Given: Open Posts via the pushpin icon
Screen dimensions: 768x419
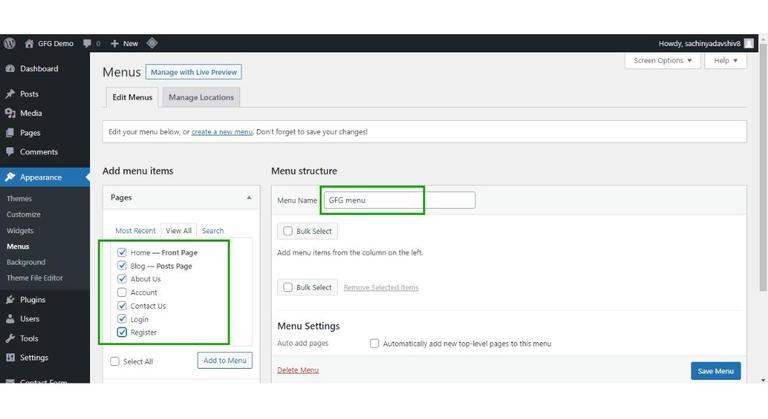Looking at the screenshot, I should [10, 94].
